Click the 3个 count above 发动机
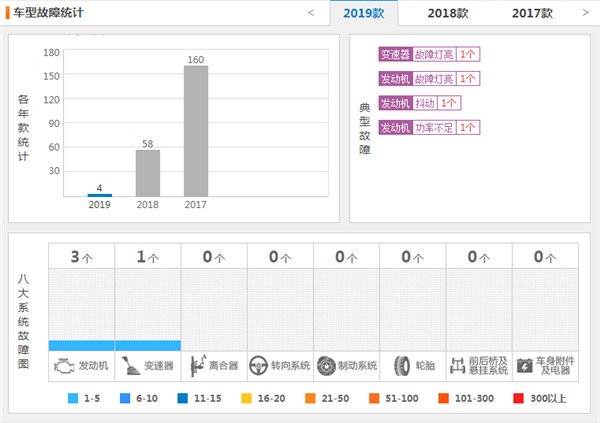 tap(82, 256)
